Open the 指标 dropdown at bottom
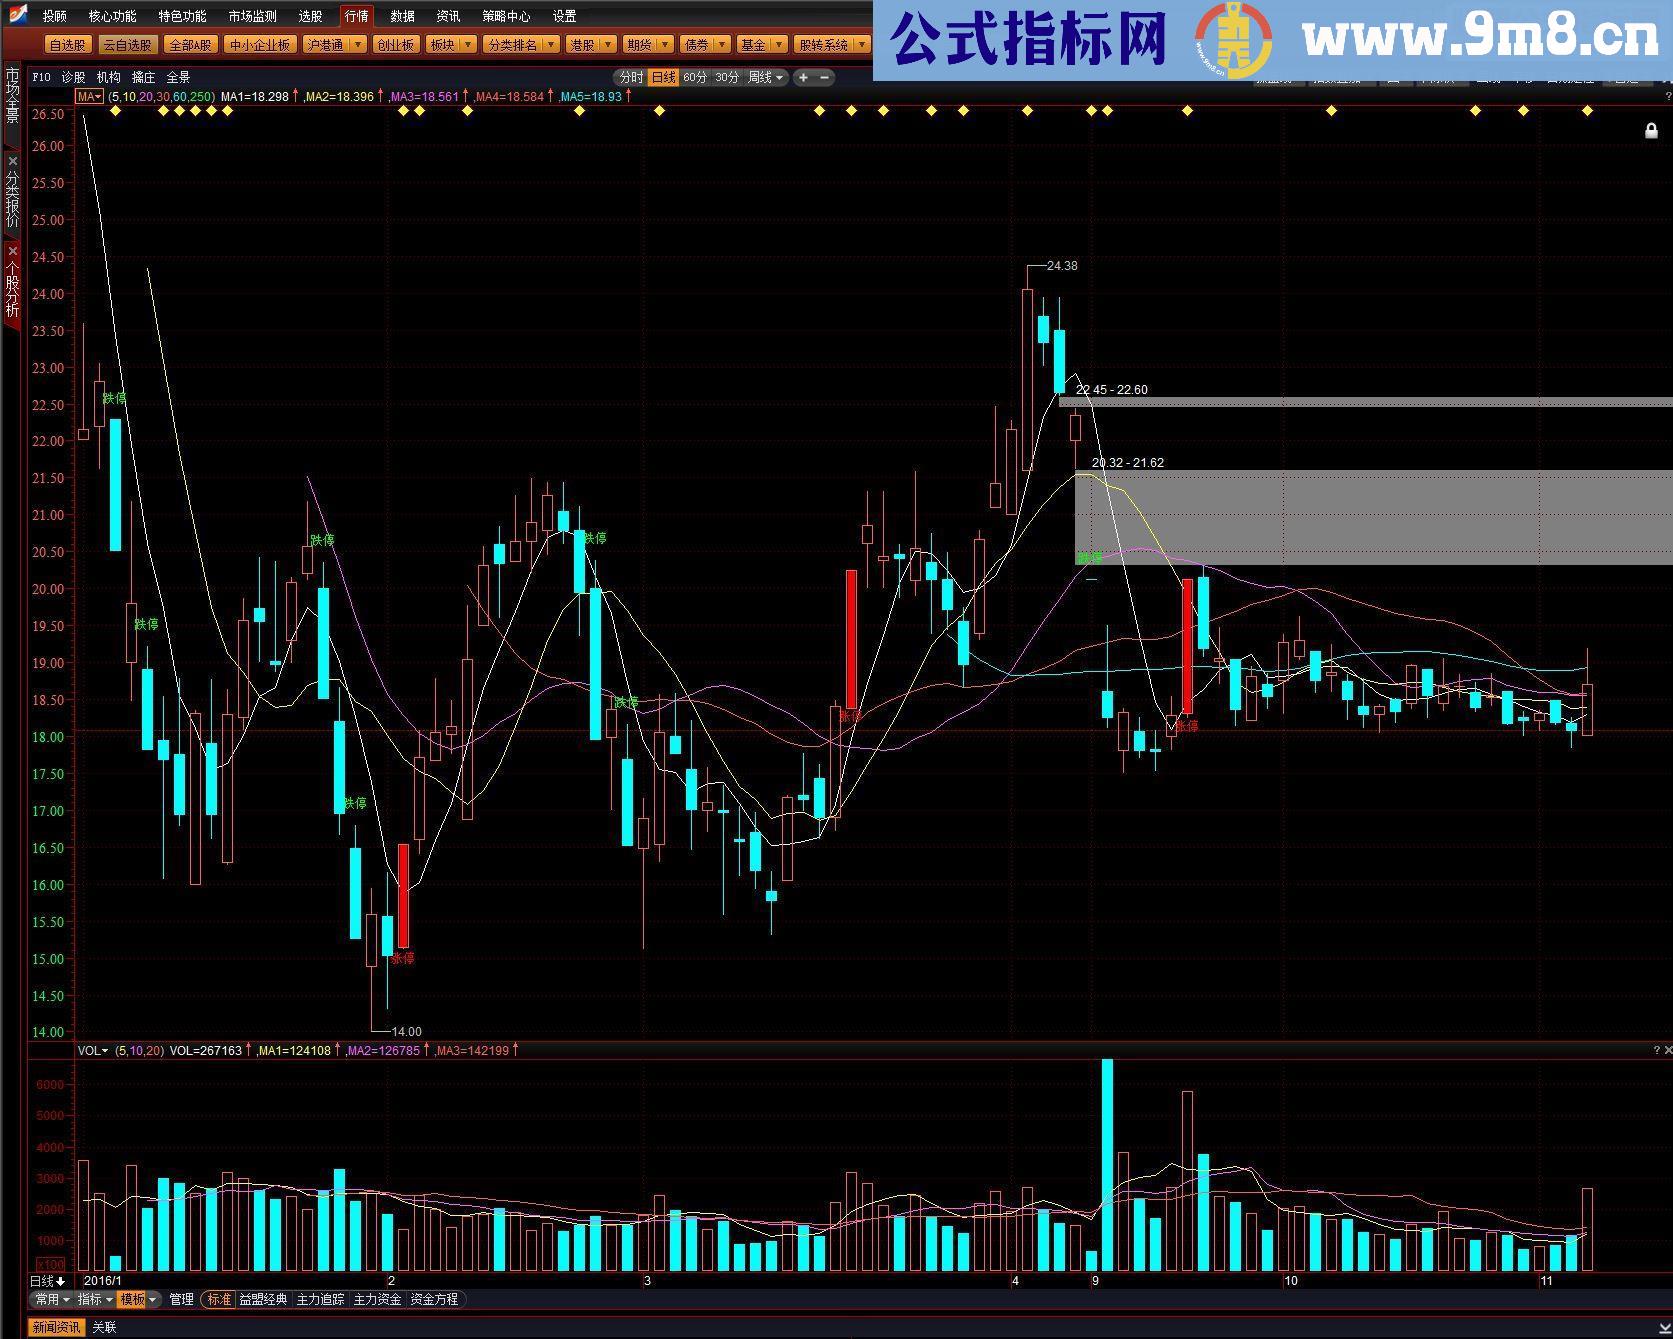This screenshot has width=1673, height=1339. (95, 1299)
